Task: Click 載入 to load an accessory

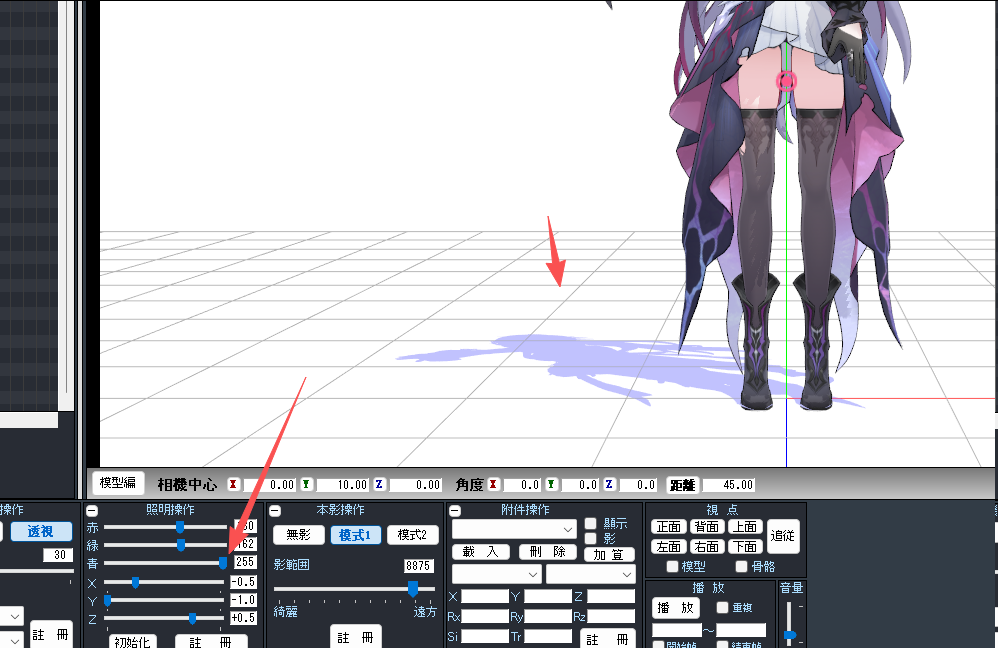Action: [481, 552]
